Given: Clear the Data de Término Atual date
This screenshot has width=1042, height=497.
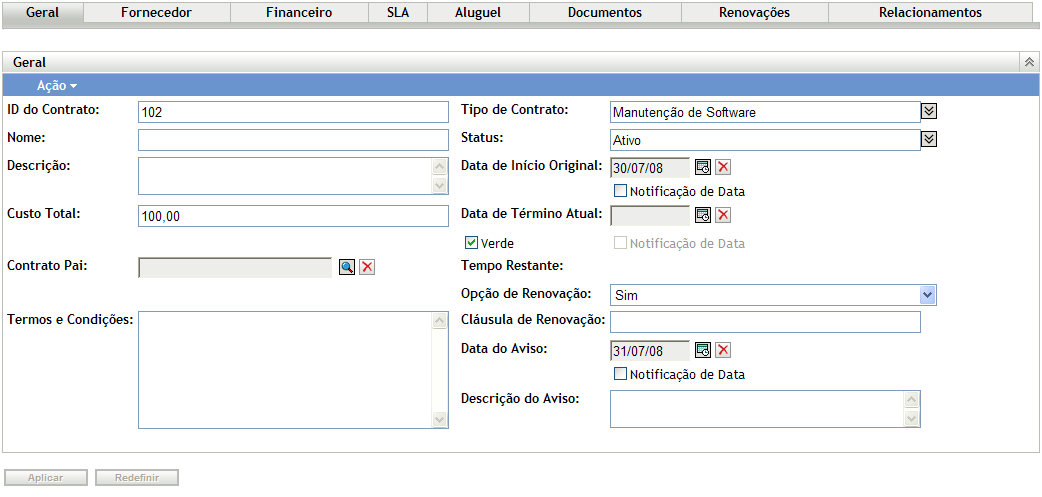Looking at the screenshot, I should pos(724,215).
